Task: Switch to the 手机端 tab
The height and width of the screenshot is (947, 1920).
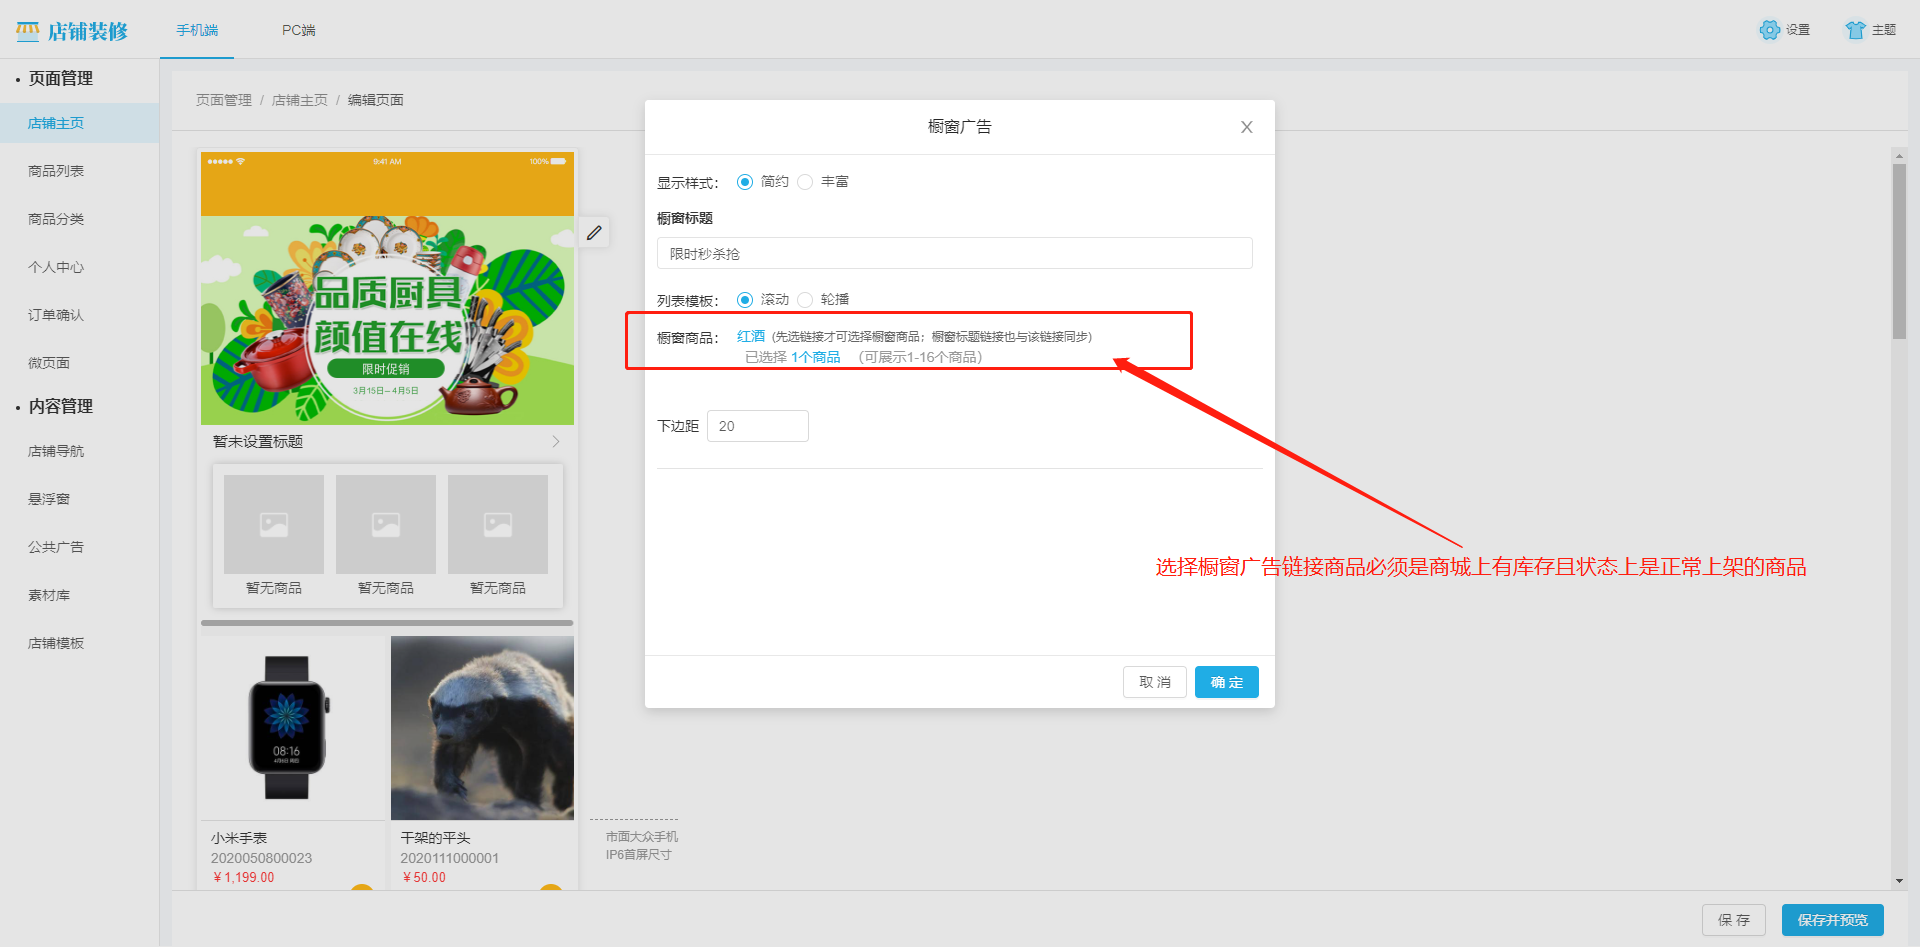Action: pyautogui.click(x=196, y=30)
